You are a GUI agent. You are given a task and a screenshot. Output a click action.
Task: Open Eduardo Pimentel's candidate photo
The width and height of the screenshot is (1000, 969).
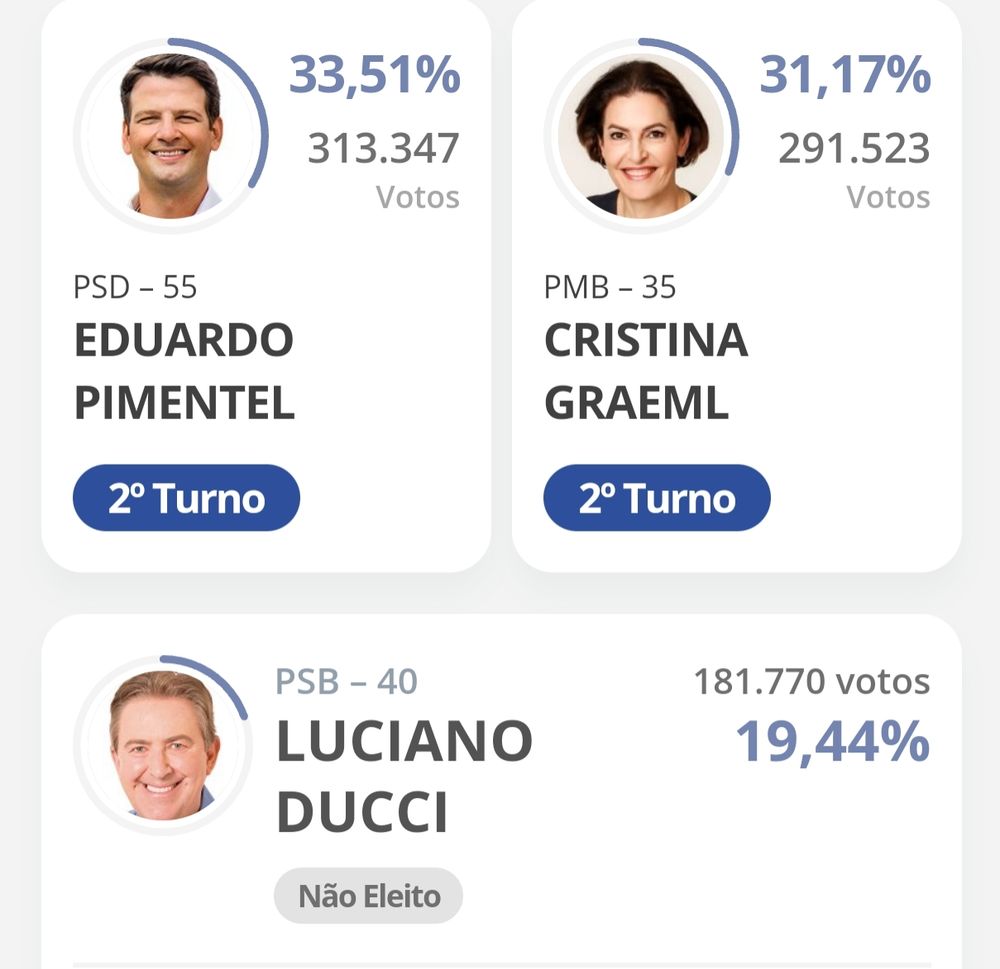point(170,135)
